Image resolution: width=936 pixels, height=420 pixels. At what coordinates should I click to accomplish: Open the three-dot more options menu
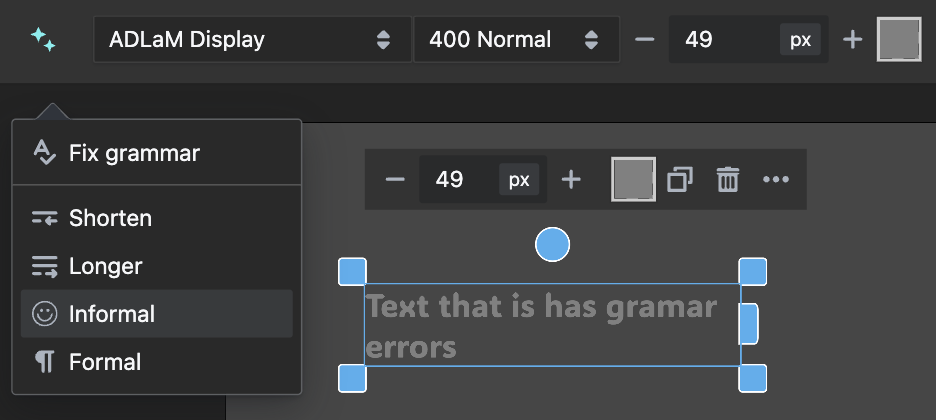pyautogui.click(x=776, y=179)
